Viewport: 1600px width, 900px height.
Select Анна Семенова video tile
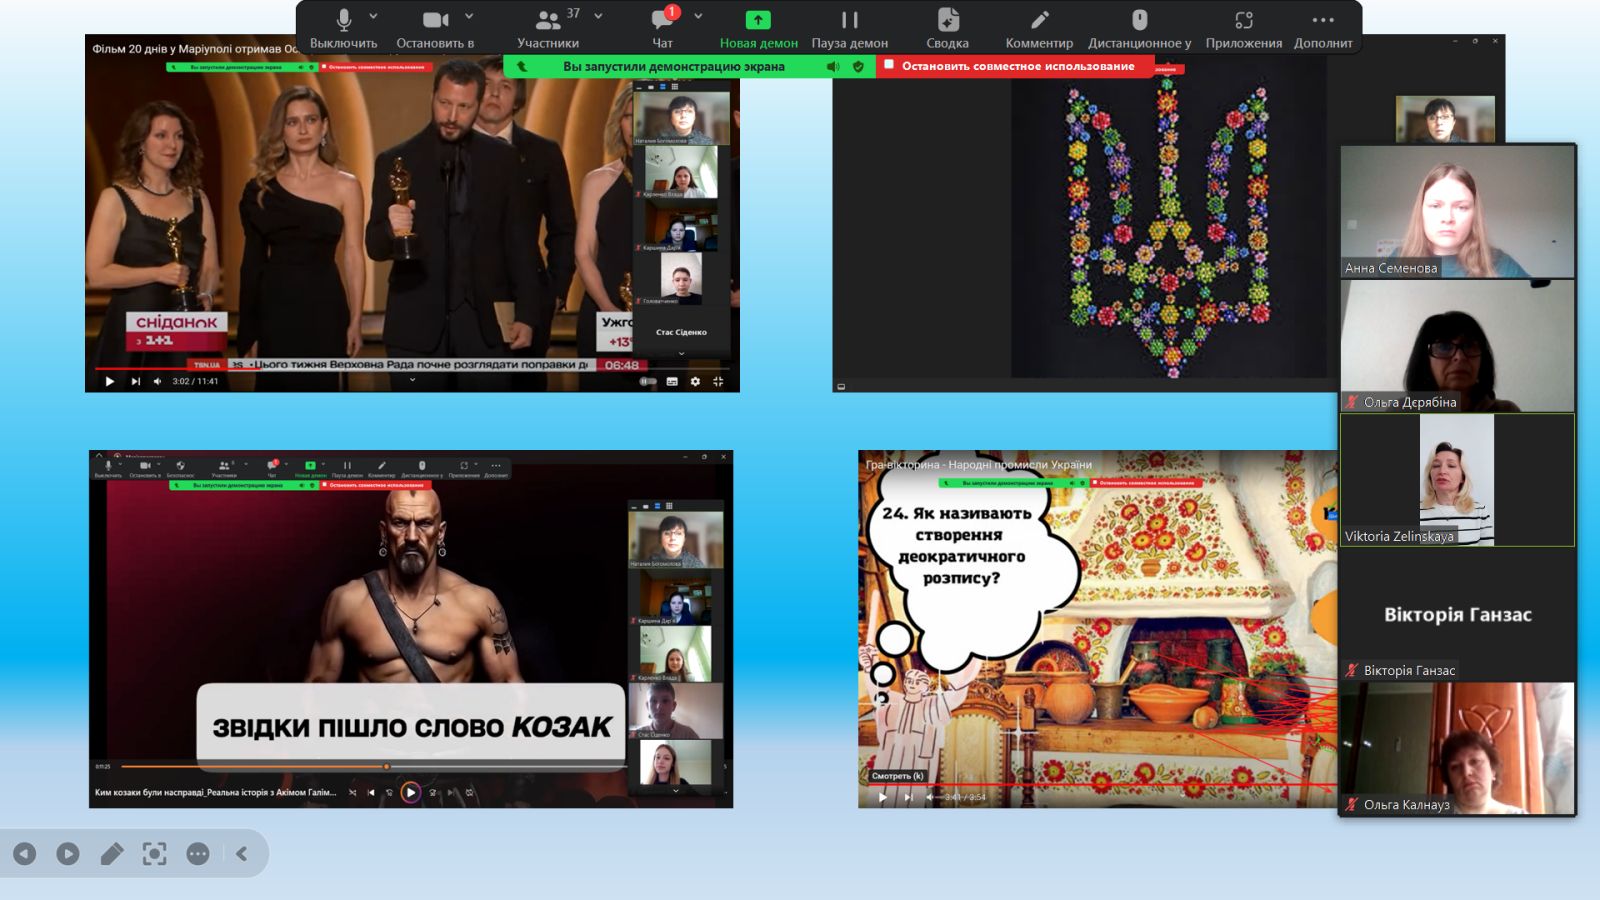pos(1457,211)
